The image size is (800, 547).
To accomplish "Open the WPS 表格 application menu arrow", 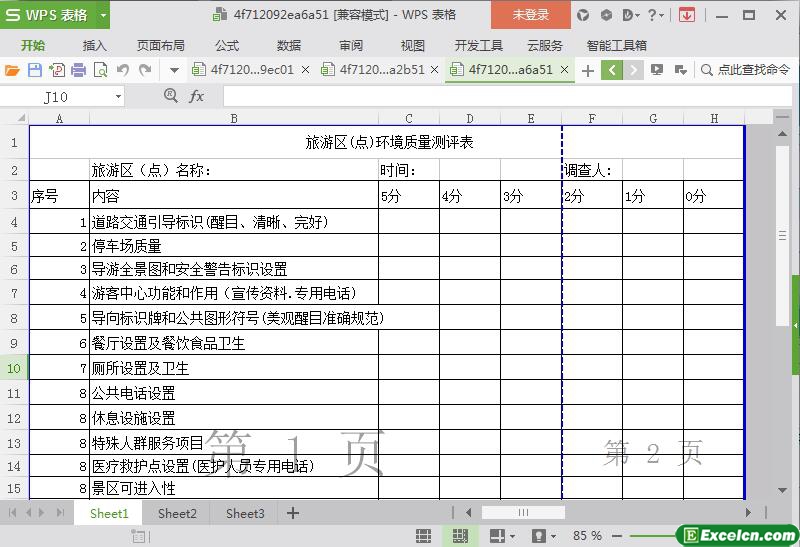I will [x=103, y=15].
